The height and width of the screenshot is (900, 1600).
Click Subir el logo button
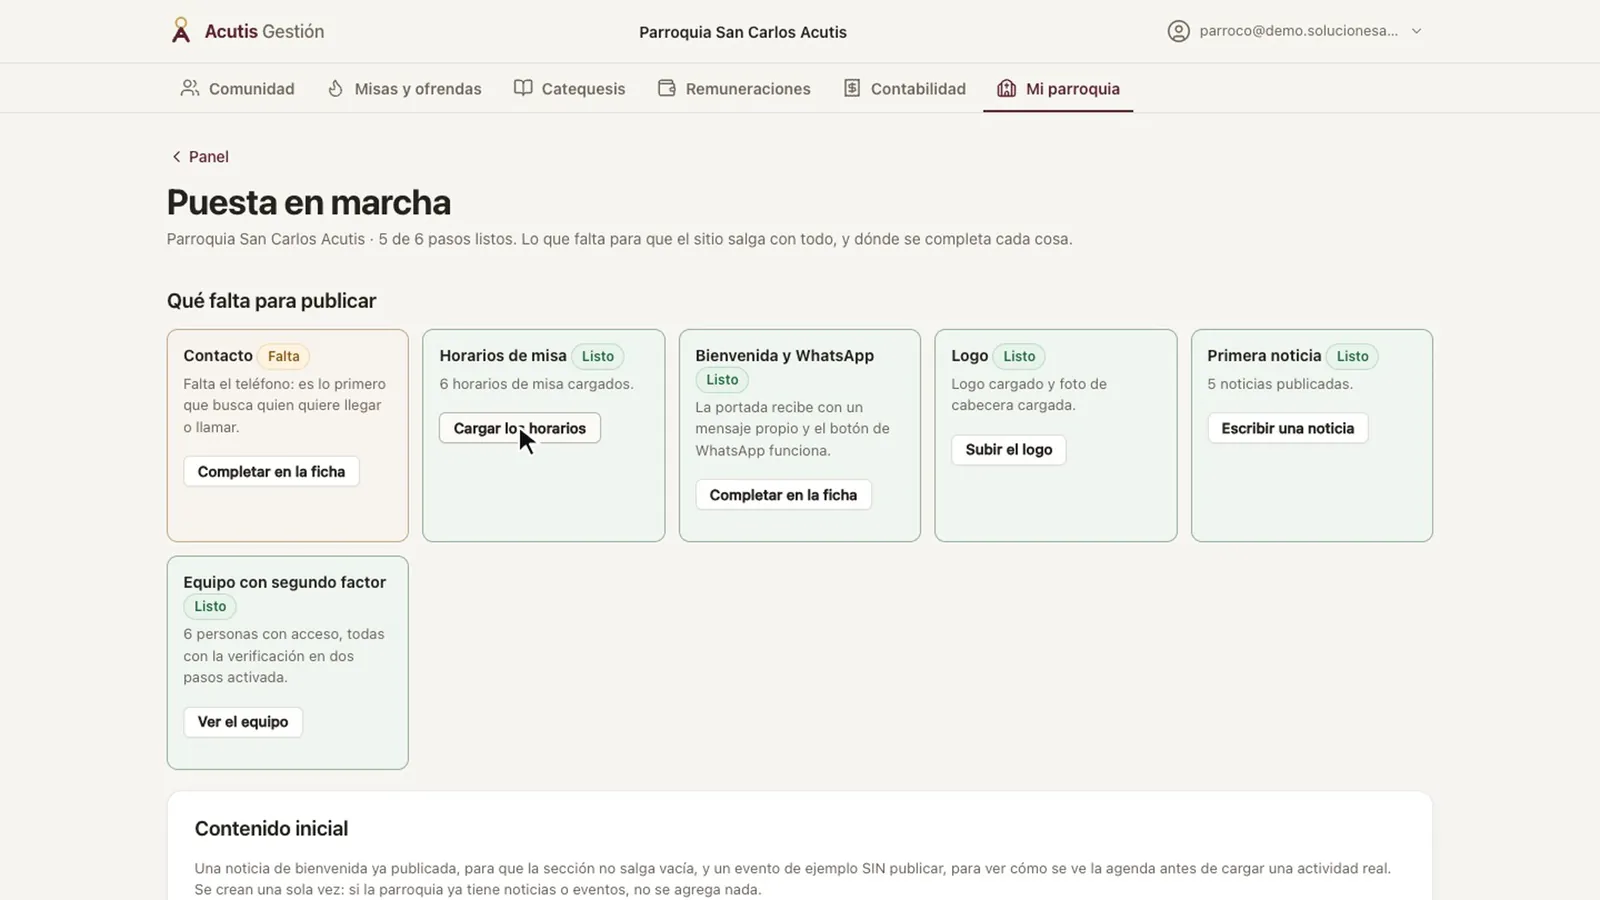tap(1008, 450)
